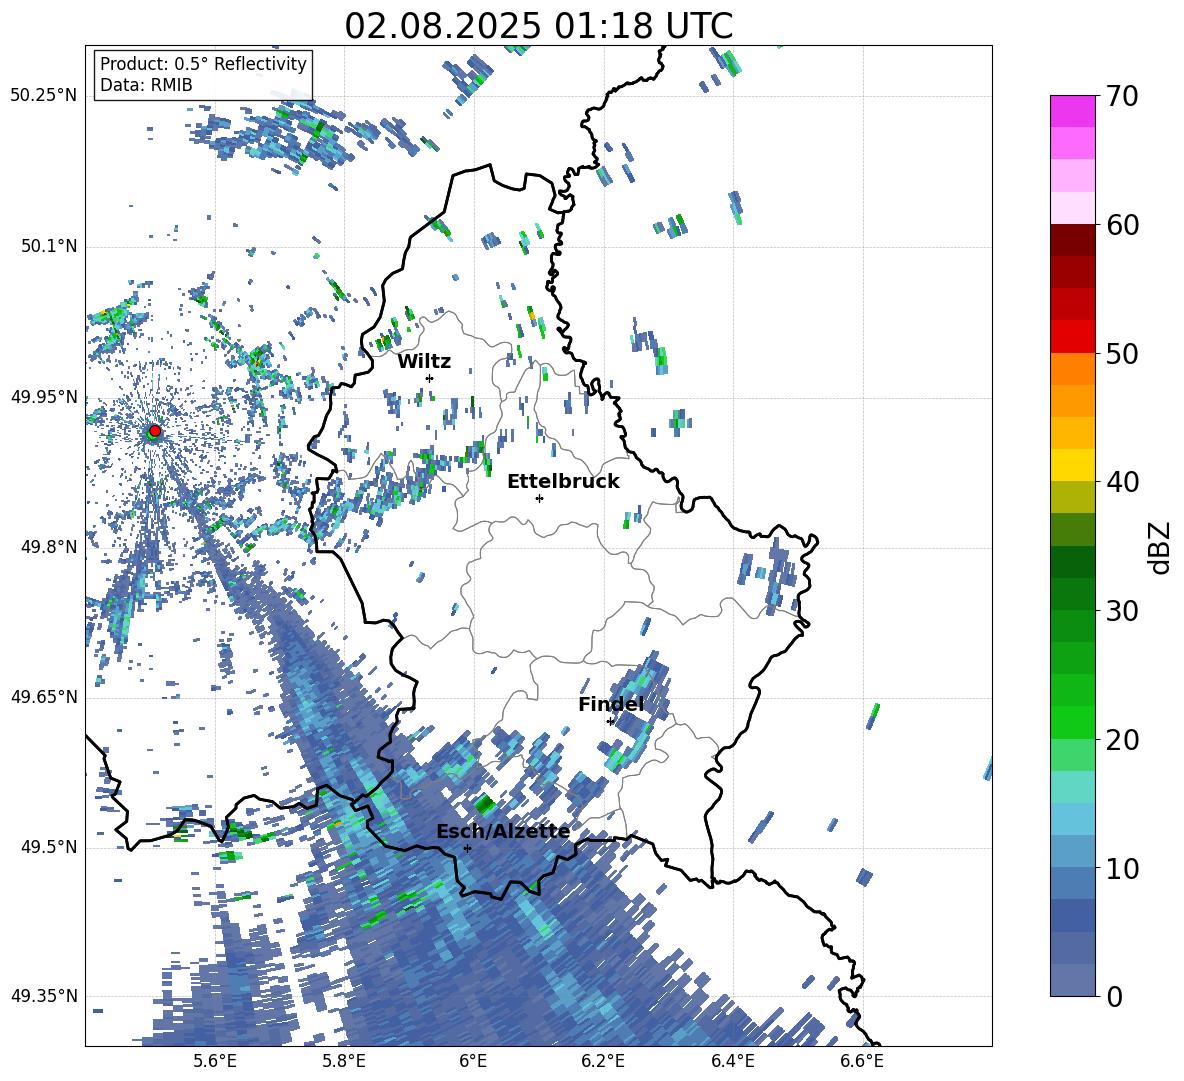Click the red radar site marker
The image size is (1184, 1081).
[x=155, y=430]
